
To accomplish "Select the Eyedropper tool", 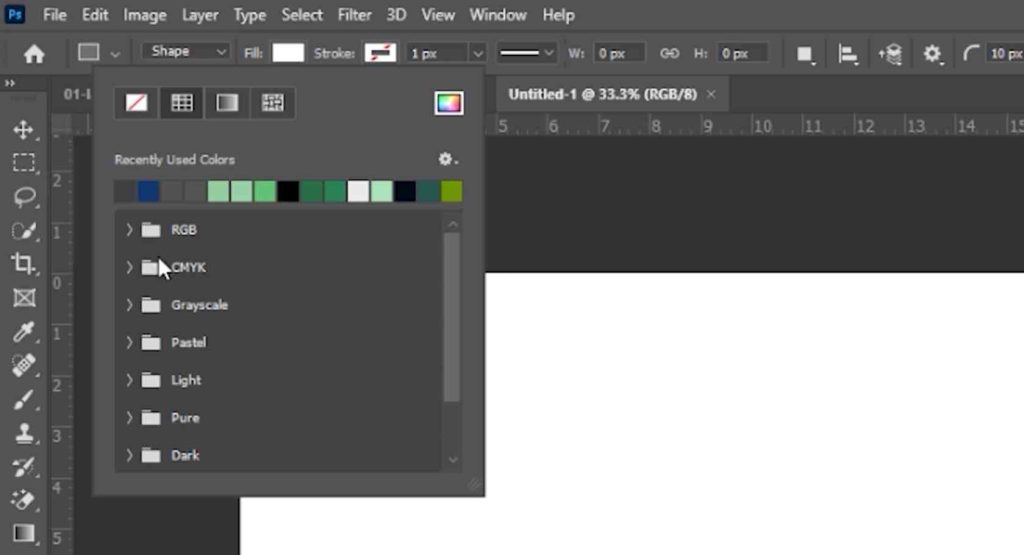I will click(x=24, y=332).
